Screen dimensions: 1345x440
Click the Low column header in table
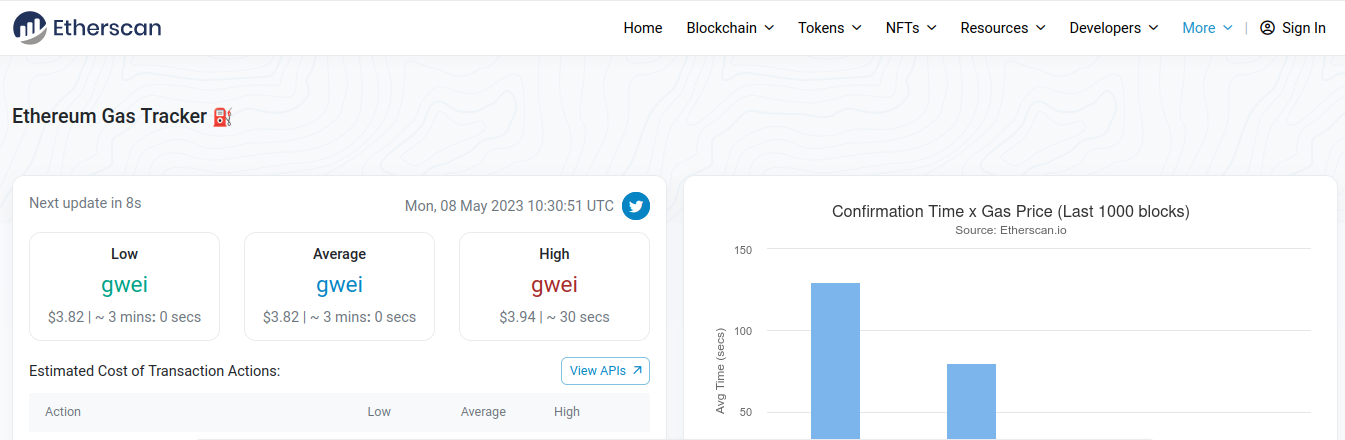(379, 412)
